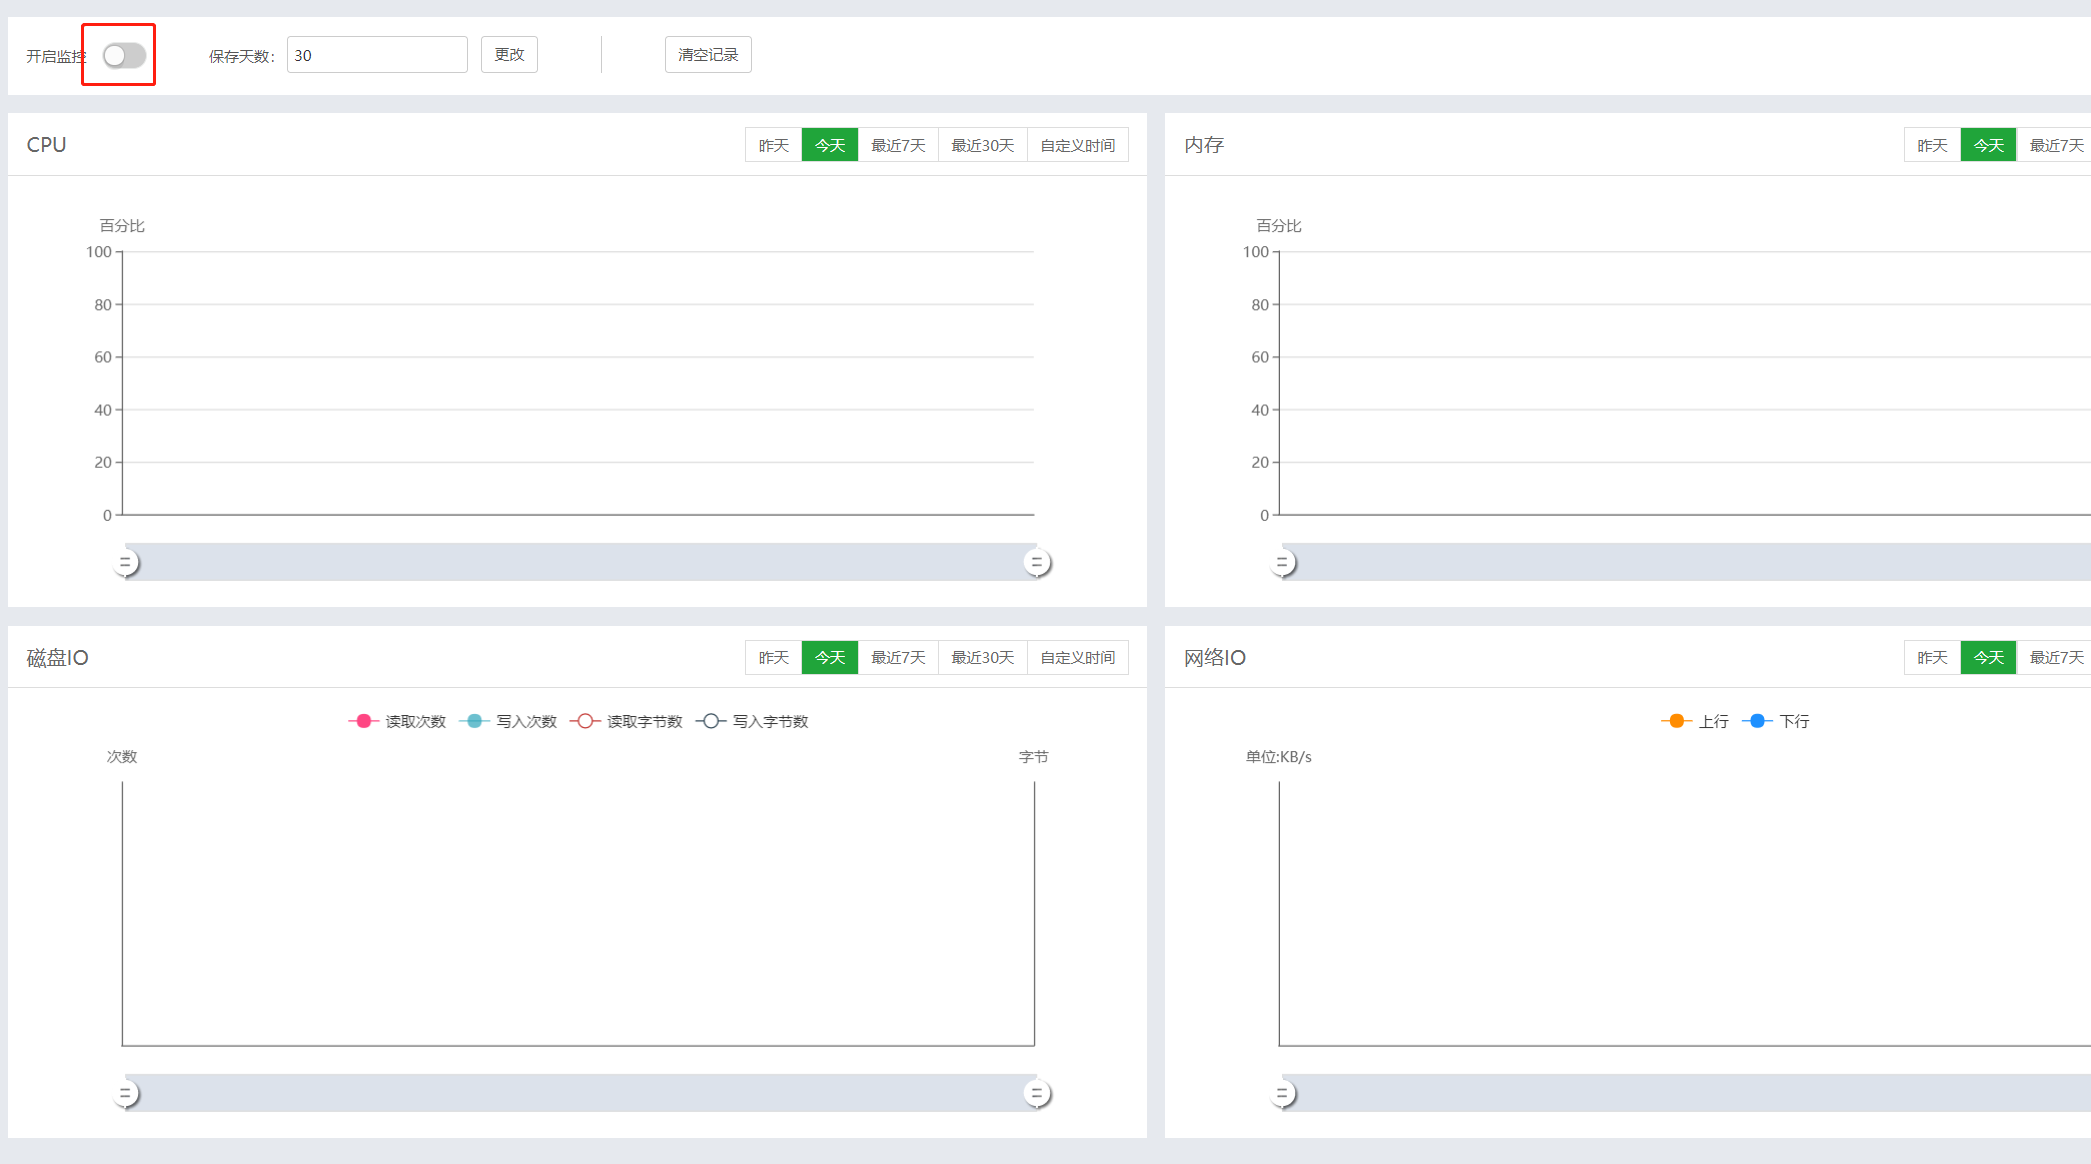Toggle 写入字节数 legend series marker

coord(710,721)
